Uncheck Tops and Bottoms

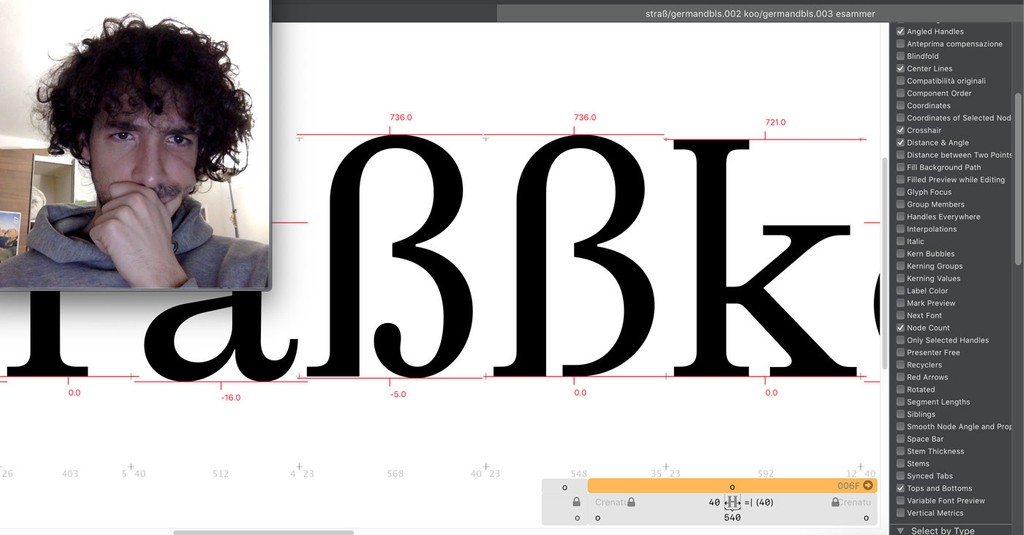coord(901,488)
